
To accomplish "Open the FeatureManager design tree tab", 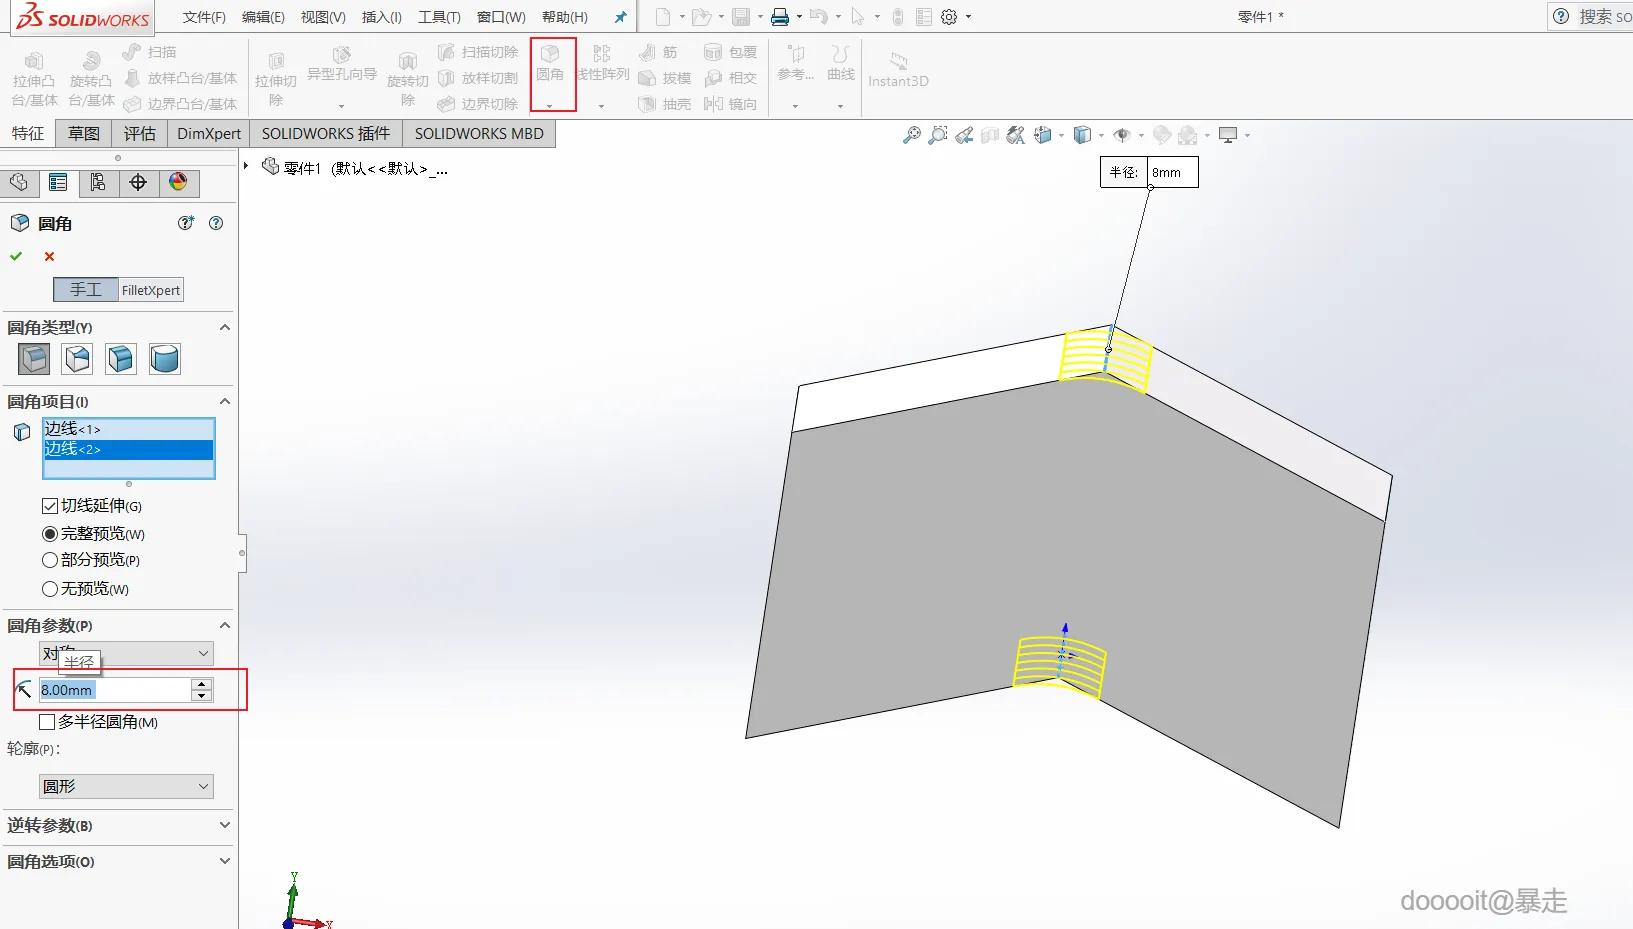I will point(19,183).
